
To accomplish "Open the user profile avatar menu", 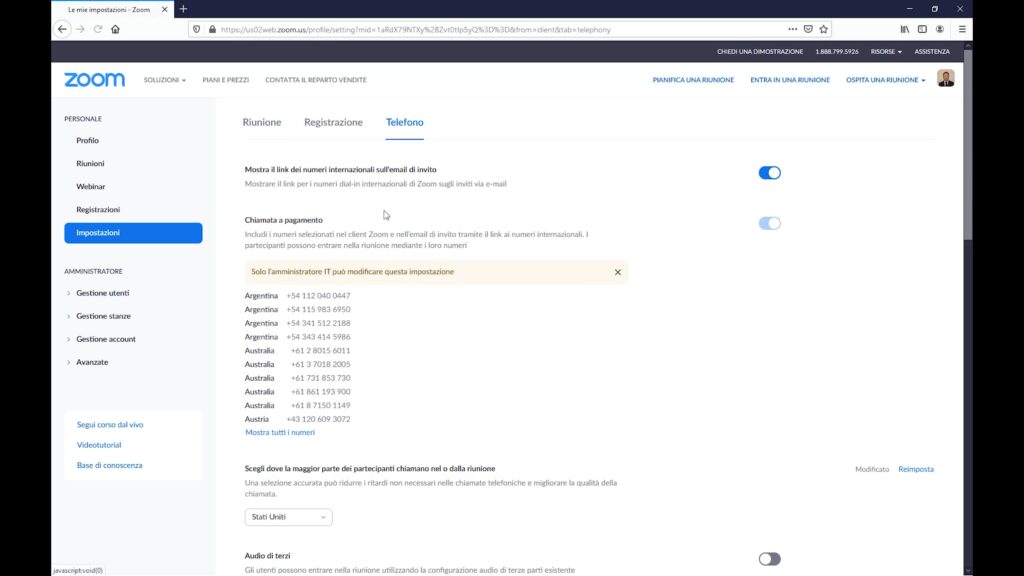I will [945, 79].
